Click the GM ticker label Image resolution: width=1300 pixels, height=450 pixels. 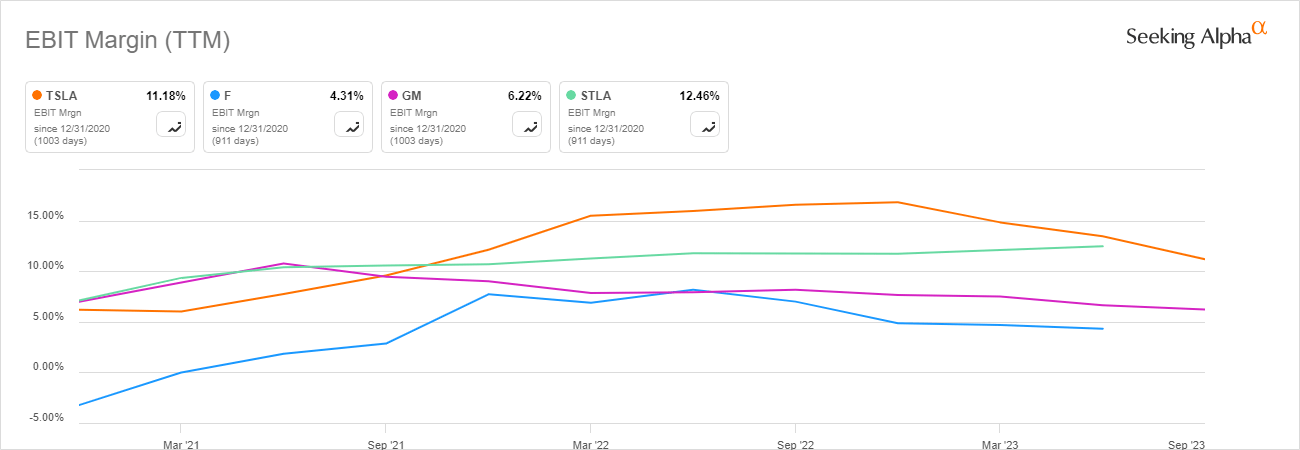click(411, 96)
